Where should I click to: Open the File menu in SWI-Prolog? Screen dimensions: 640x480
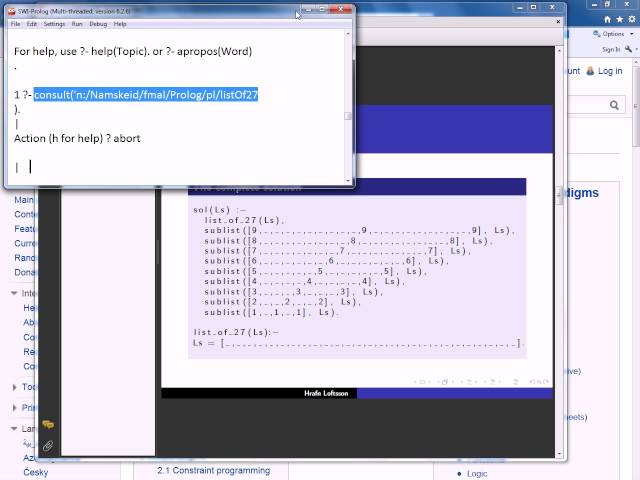(x=16, y=24)
